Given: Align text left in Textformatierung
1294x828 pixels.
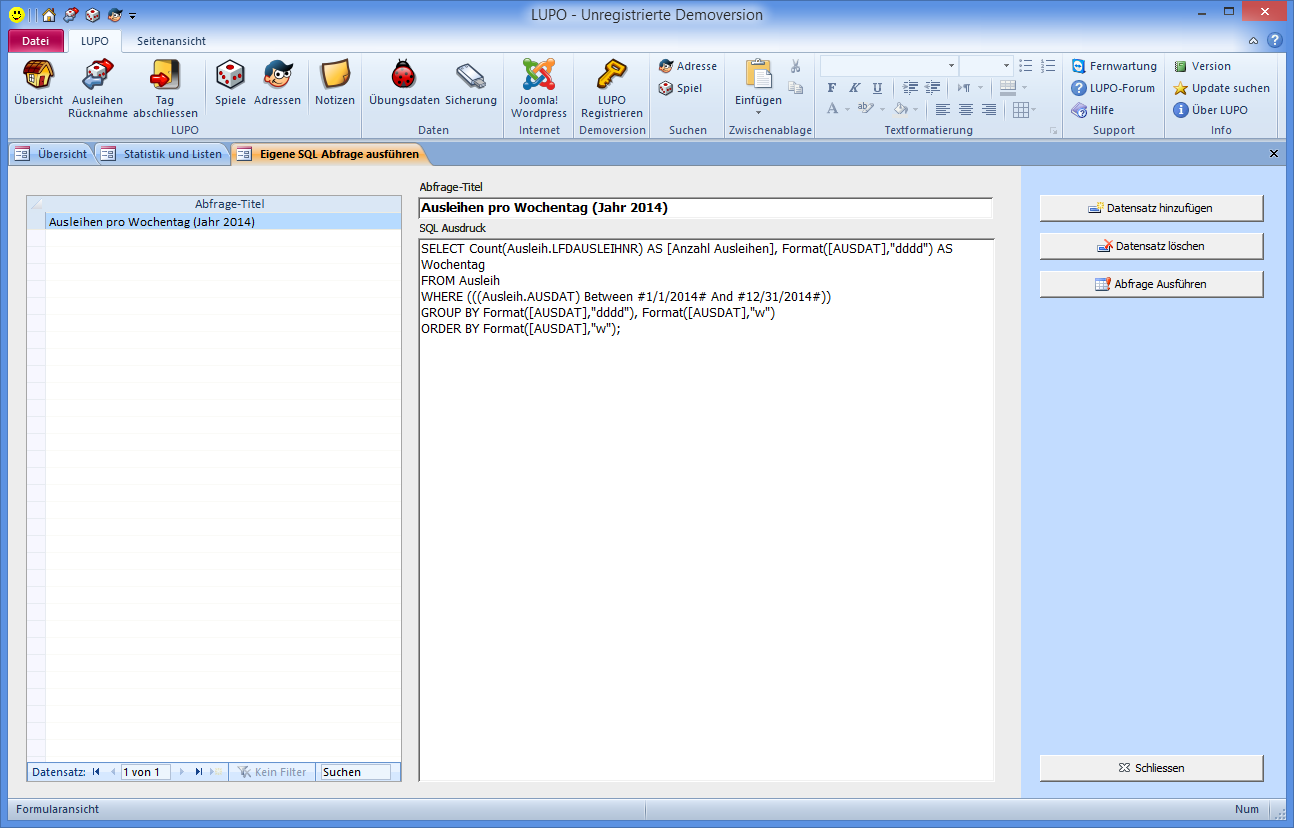Looking at the screenshot, I should [943, 110].
